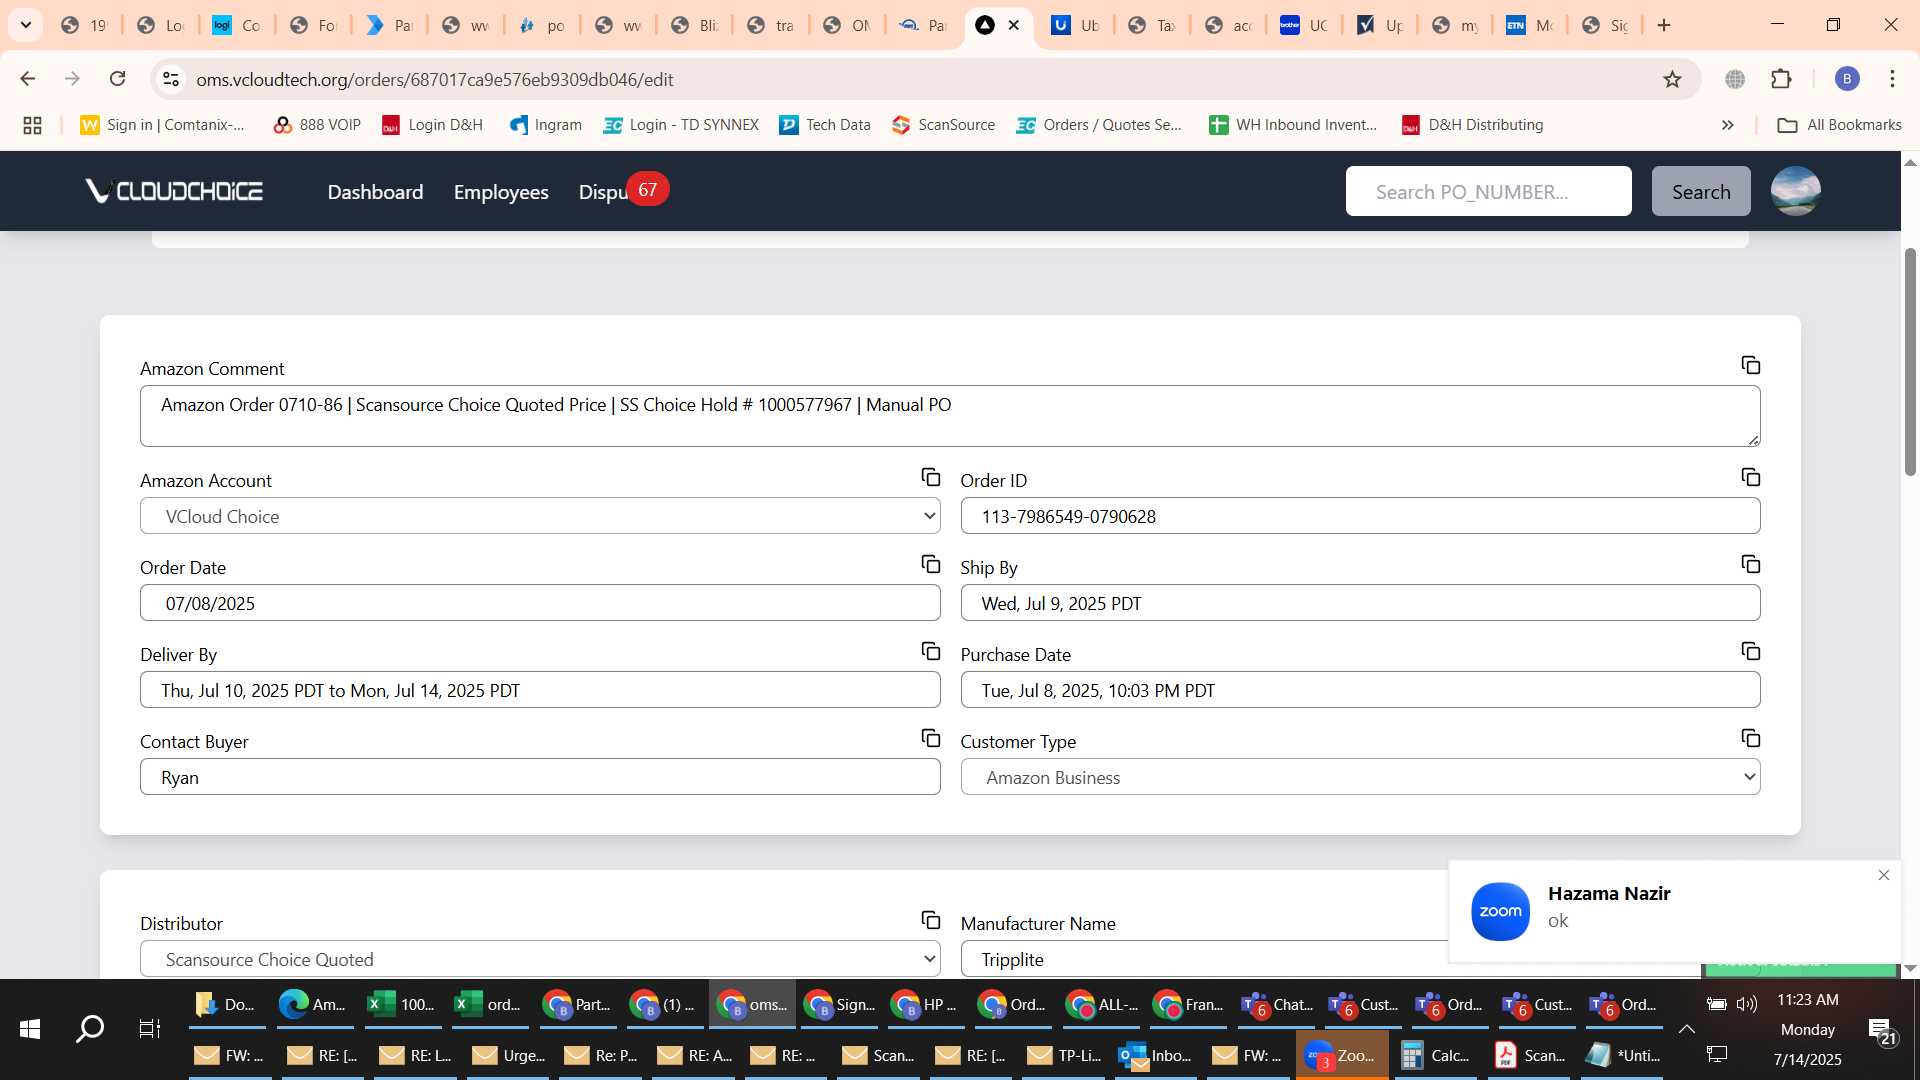Open the Zoom message from Hazama Nazir

coord(1675,911)
